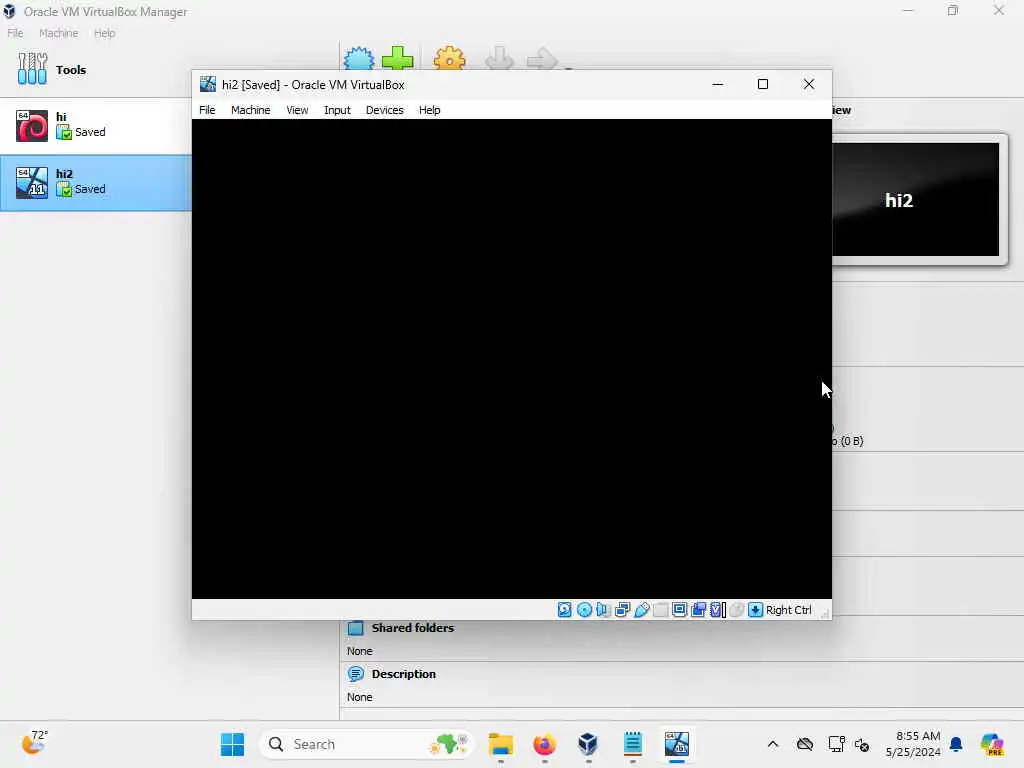Open the File menu in VirtualBox Manager
Image resolution: width=1024 pixels, height=768 pixels.
tap(15, 33)
